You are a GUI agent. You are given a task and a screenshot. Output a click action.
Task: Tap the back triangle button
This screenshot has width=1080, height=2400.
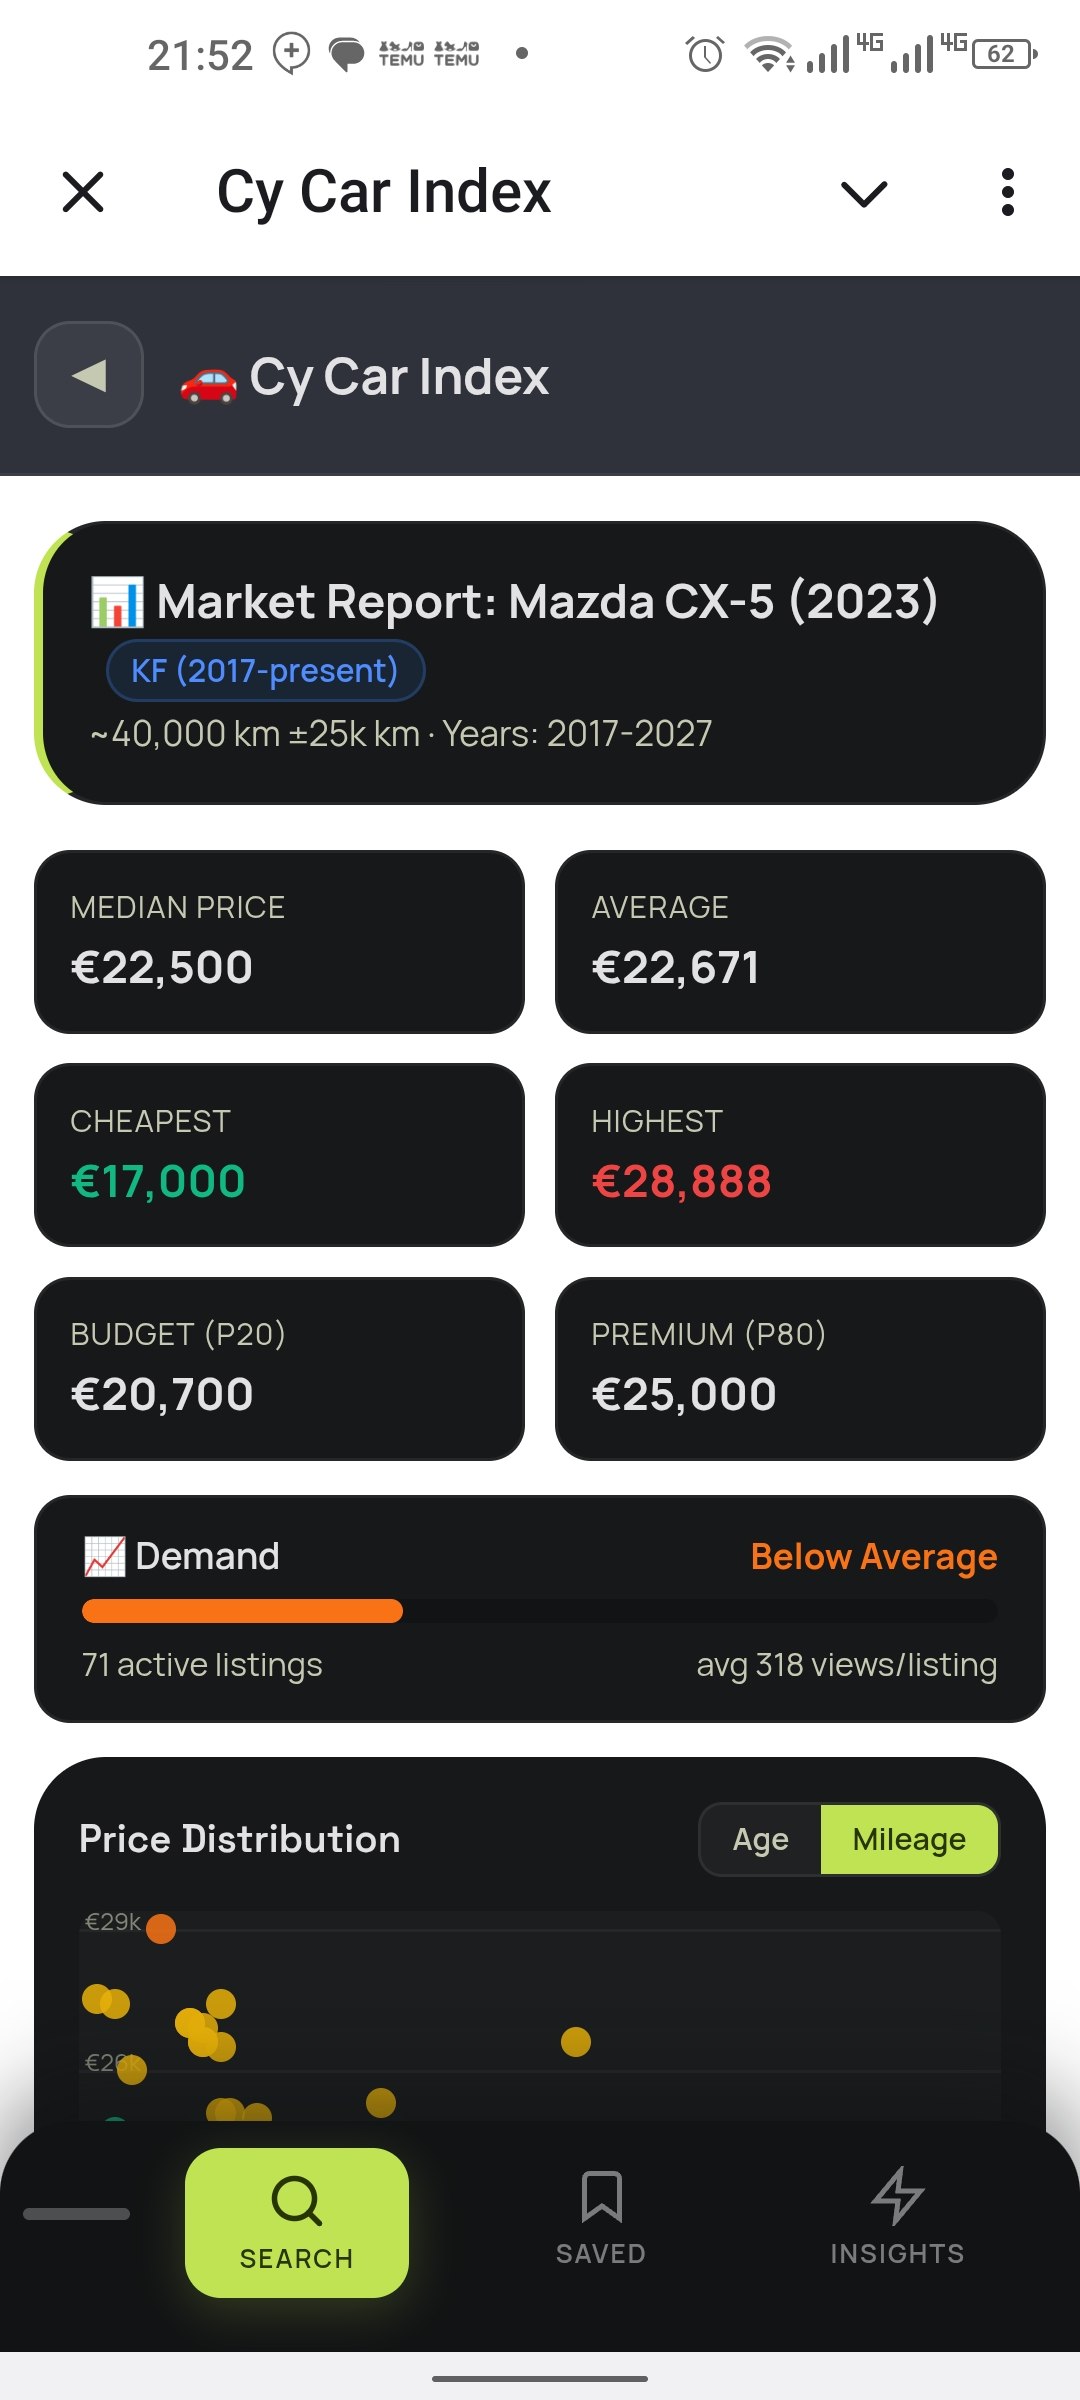pyautogui.click(x=89, y=375)
